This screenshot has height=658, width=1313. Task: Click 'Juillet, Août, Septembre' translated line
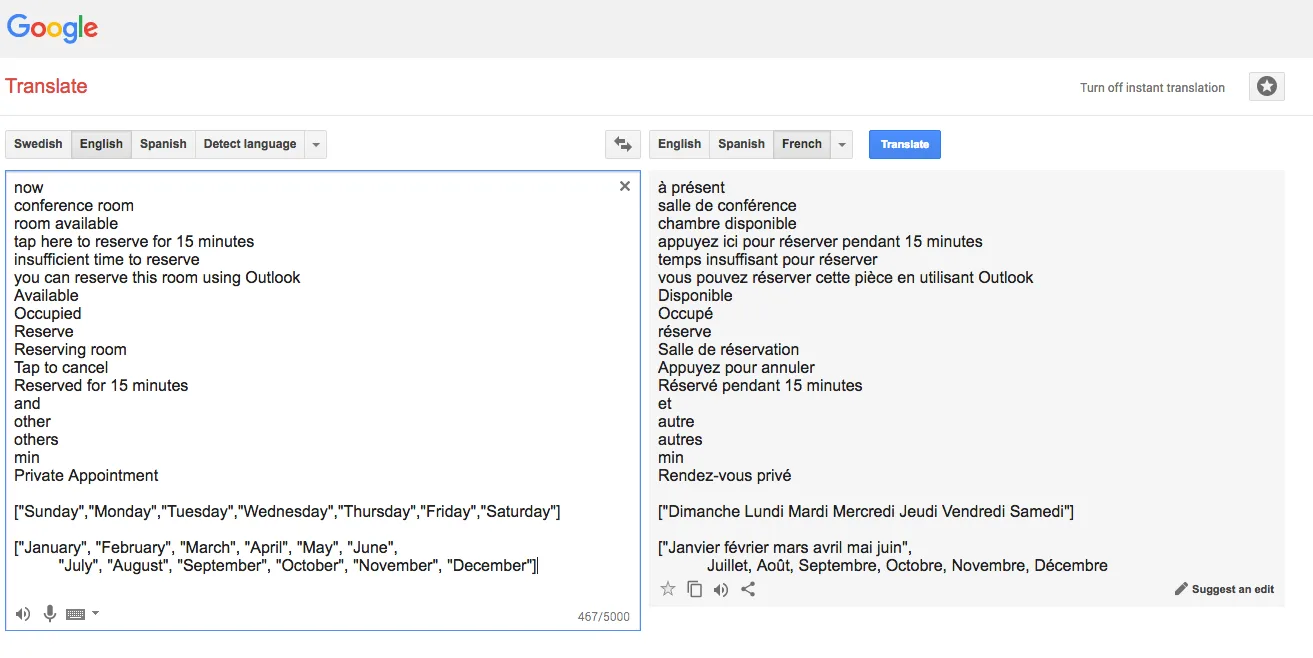(907, 566)
